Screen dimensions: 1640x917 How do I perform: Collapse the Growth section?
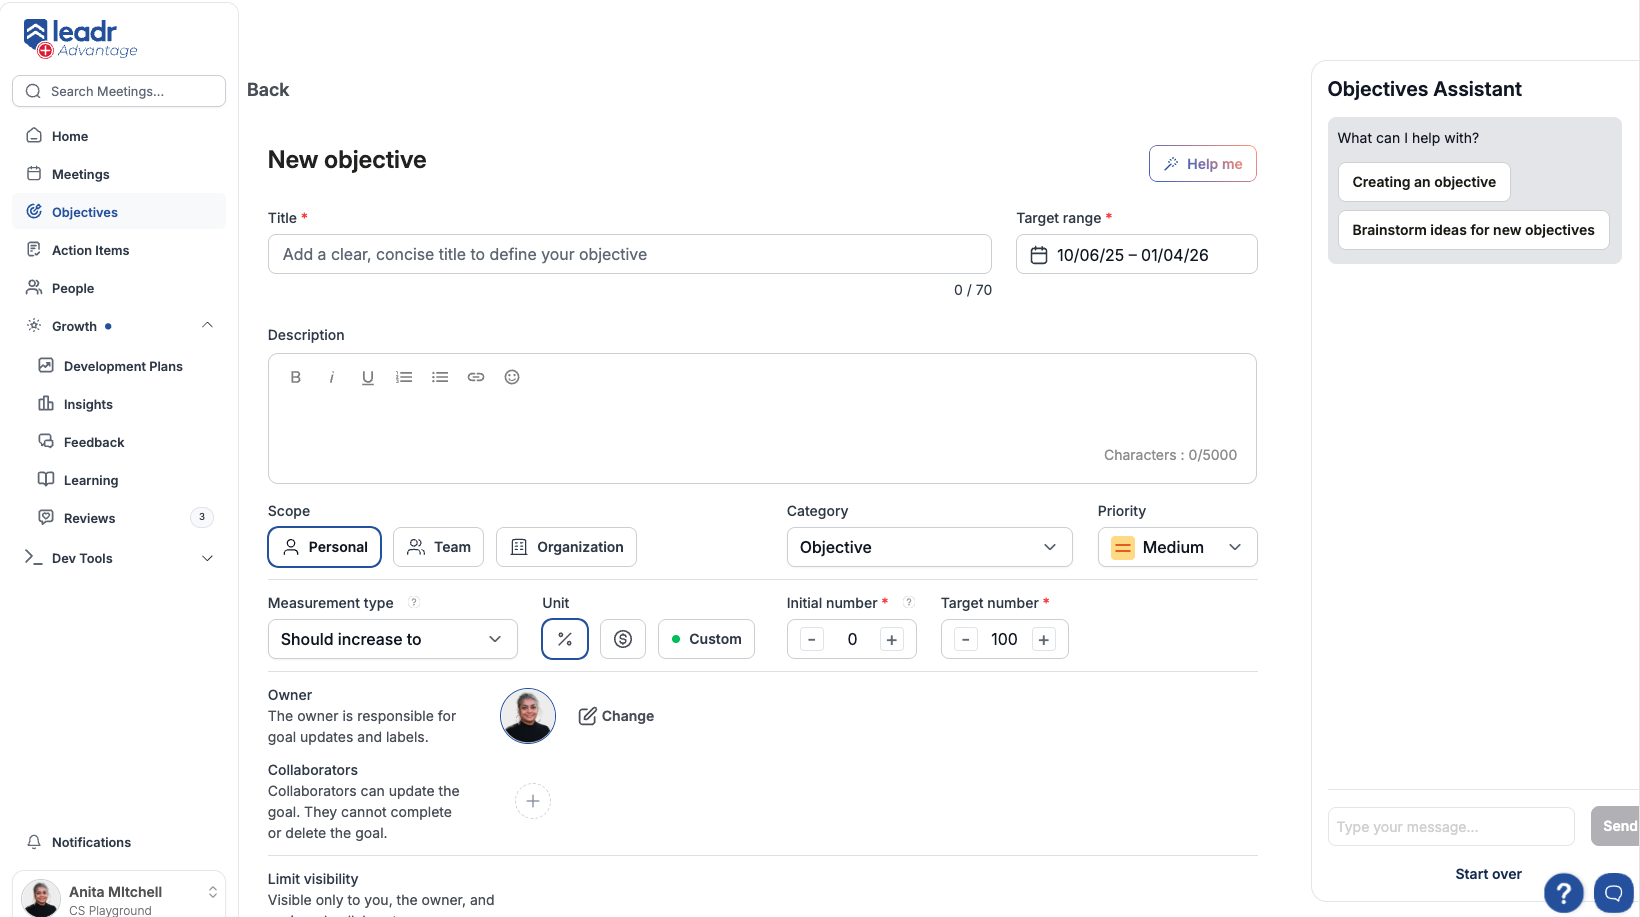[x=207, y=326]
